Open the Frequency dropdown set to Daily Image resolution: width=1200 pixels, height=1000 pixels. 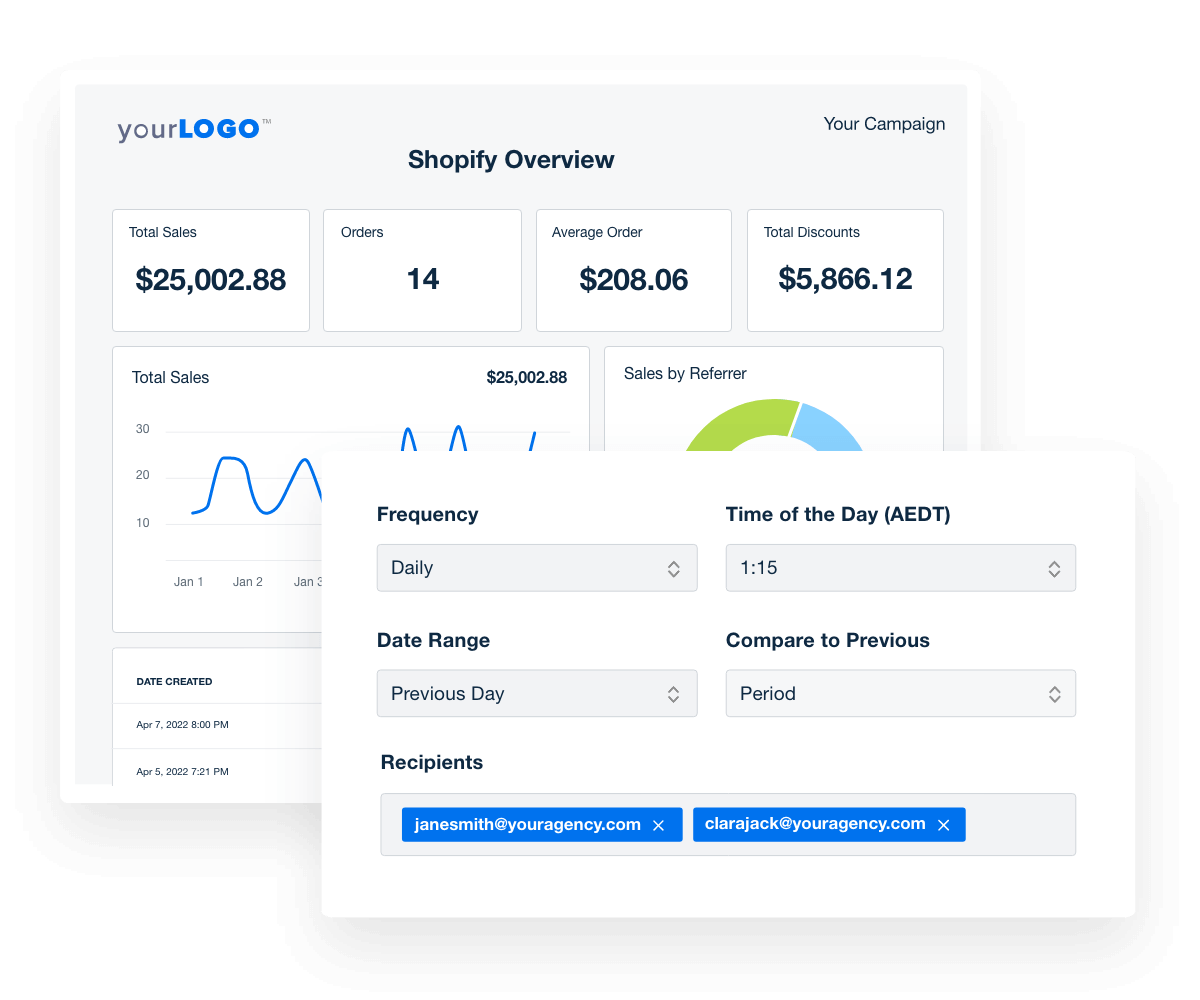click(520, 568)
